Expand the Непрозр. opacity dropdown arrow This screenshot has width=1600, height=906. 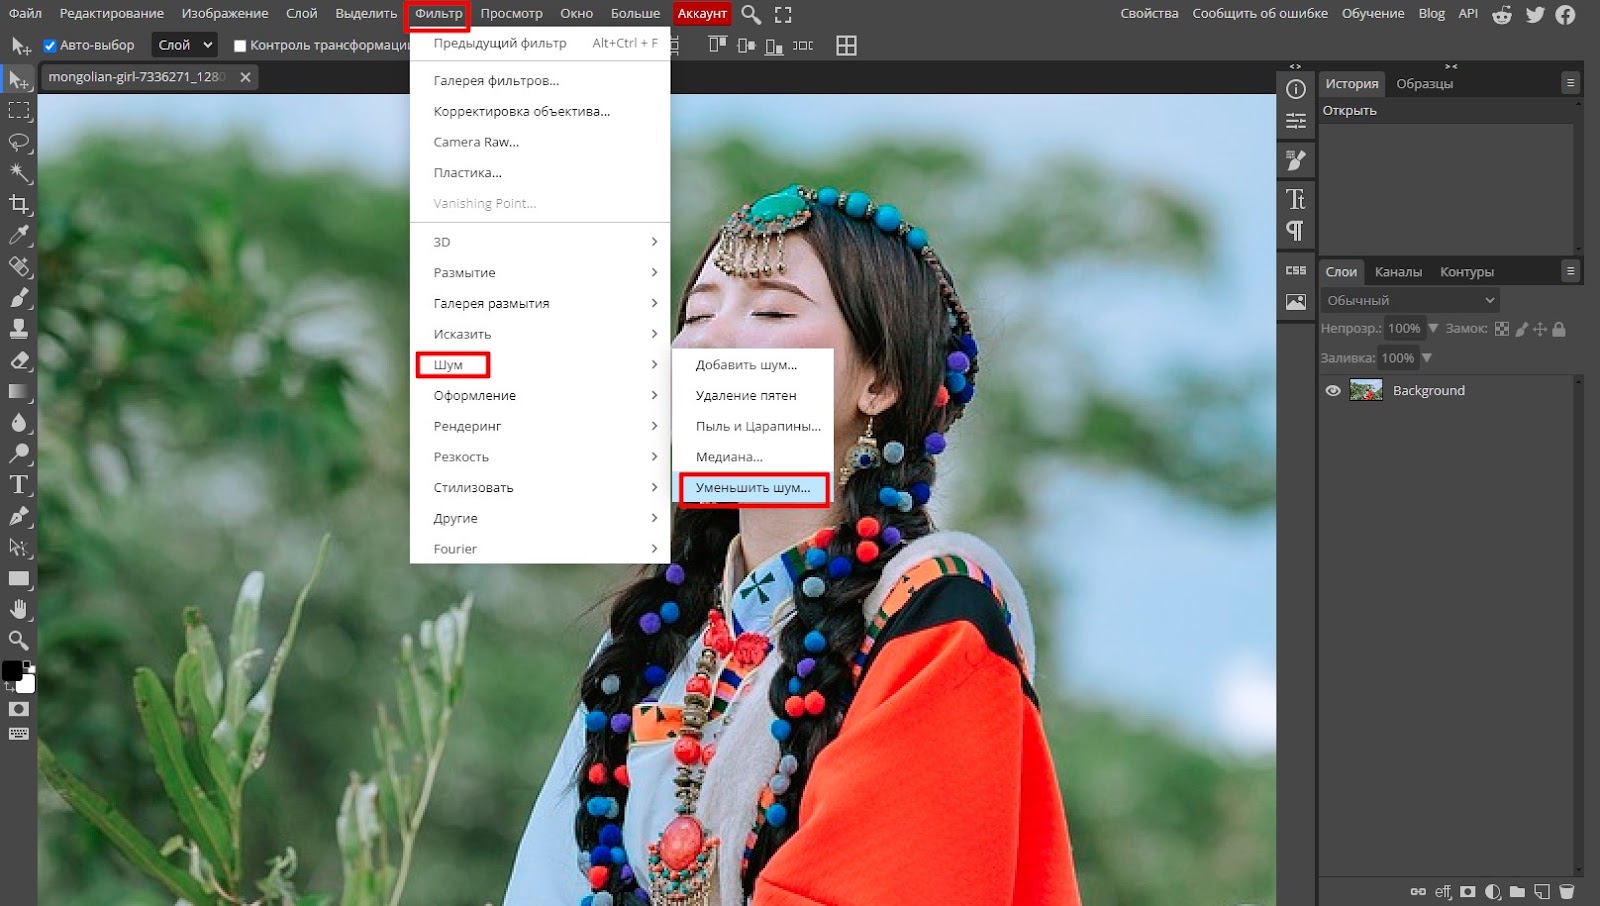tap(1434, 328)
